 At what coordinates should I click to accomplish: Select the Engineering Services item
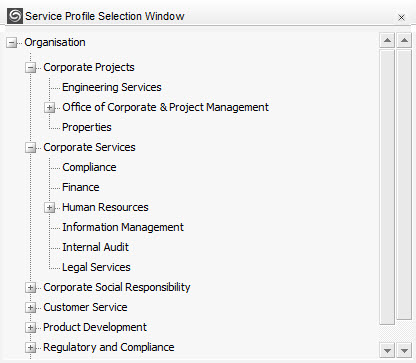pos(112,87)
